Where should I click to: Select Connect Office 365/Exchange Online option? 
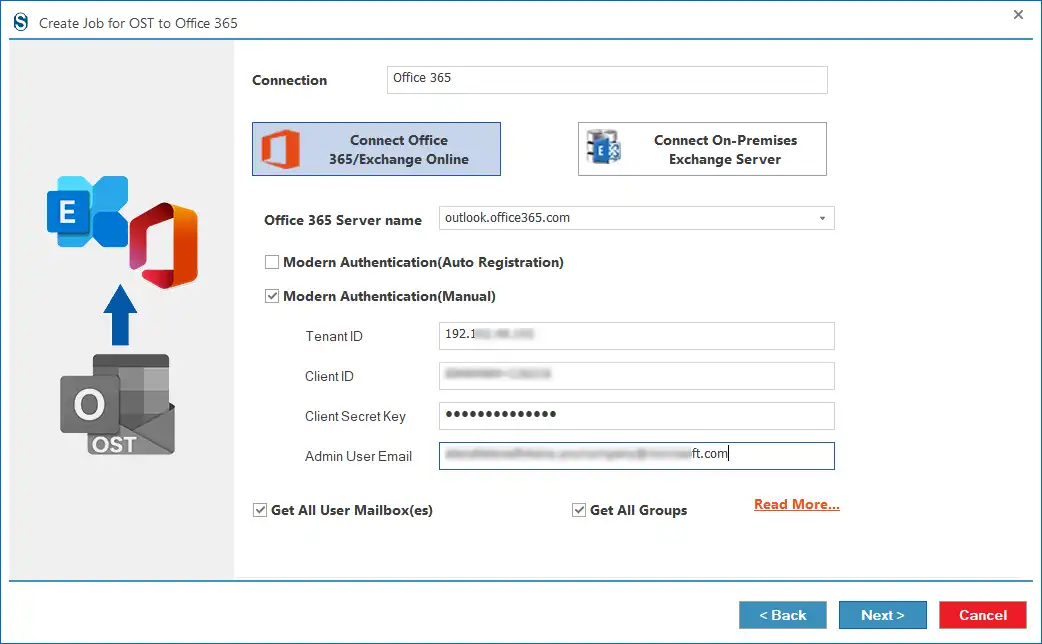pos(376,149)
